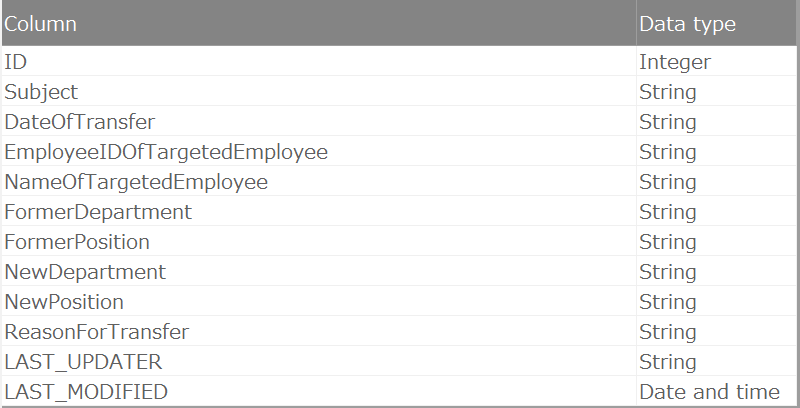Image resolution: width=800 pixels, height=408 pixels.
Task: Click the Data type header cell
Action: point(687,24)
